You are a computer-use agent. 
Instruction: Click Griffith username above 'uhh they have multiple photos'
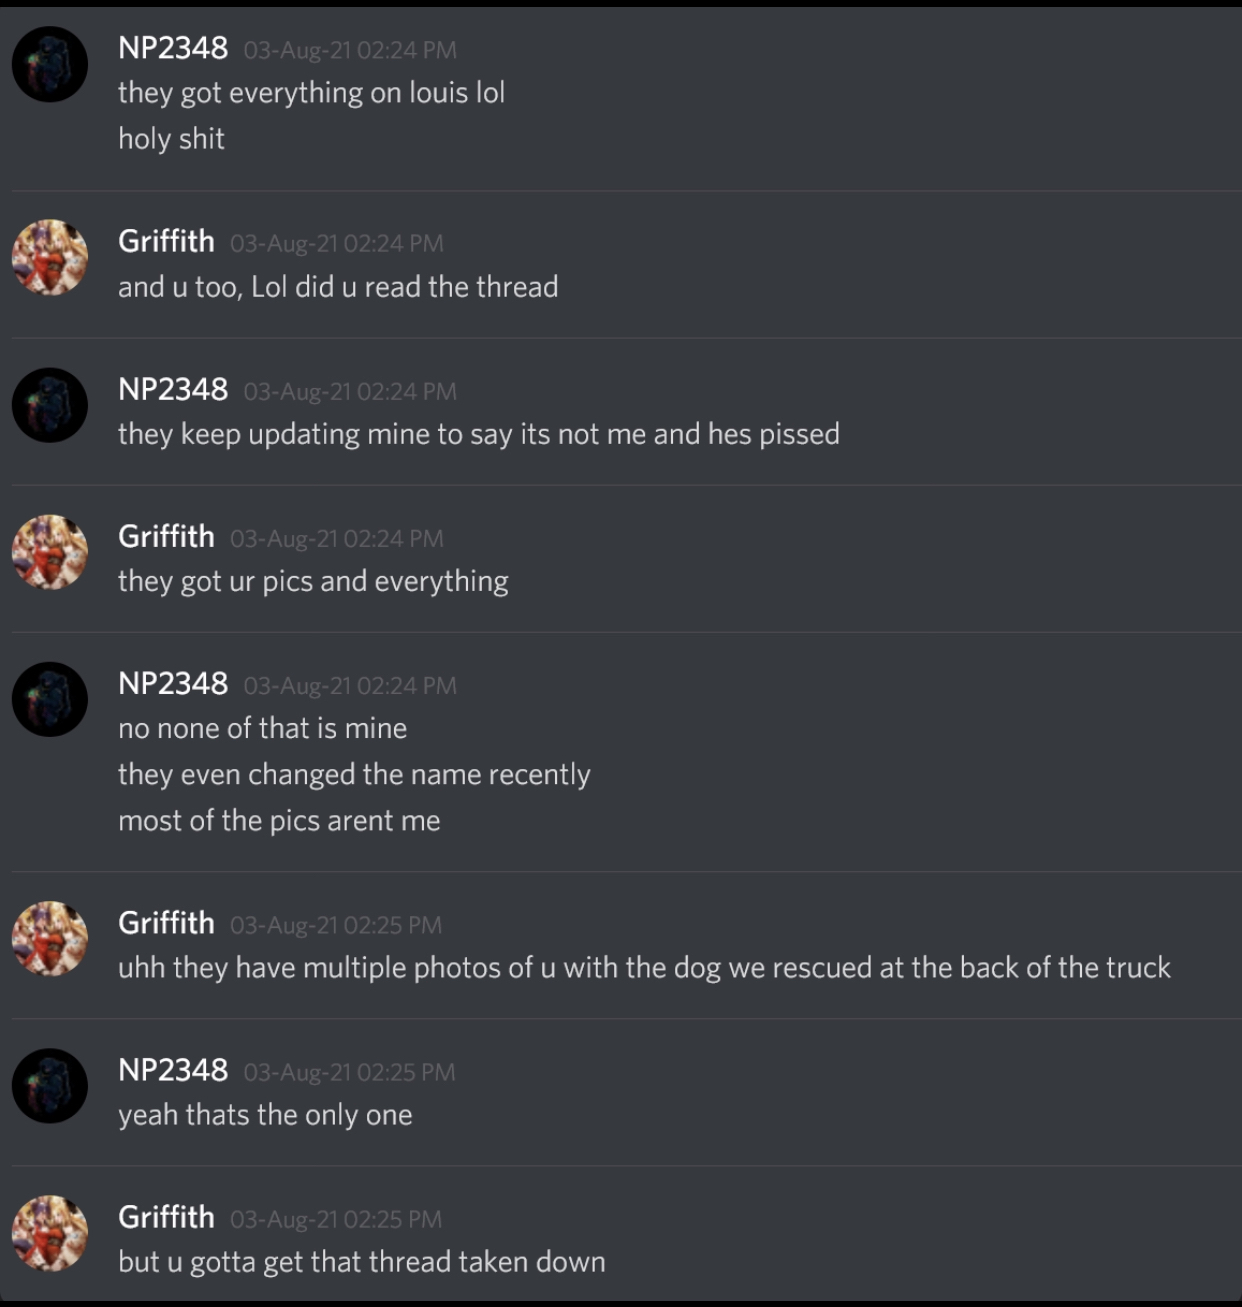[166, 922]
